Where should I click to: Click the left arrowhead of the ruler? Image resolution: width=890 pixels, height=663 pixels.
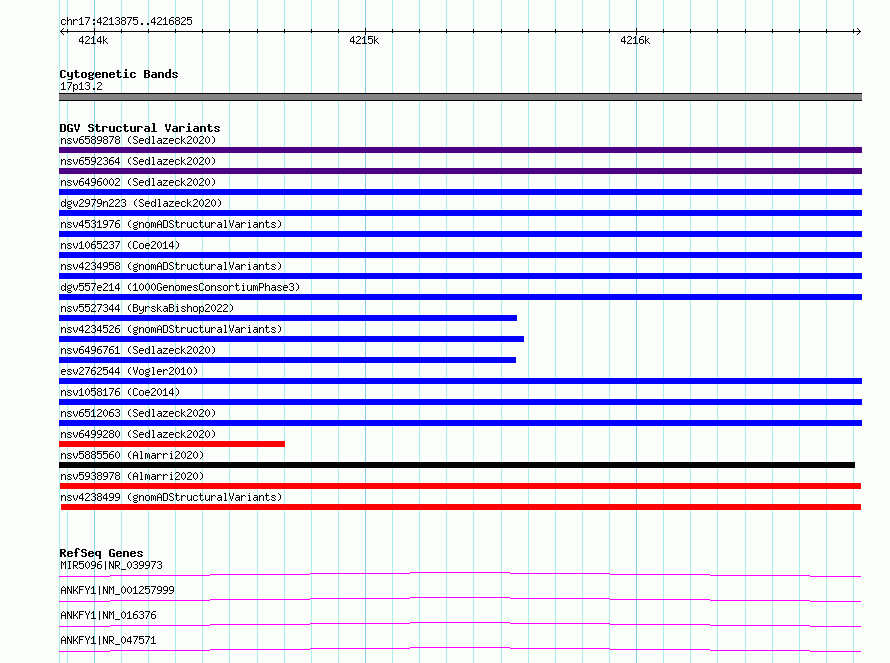point(62,31)
